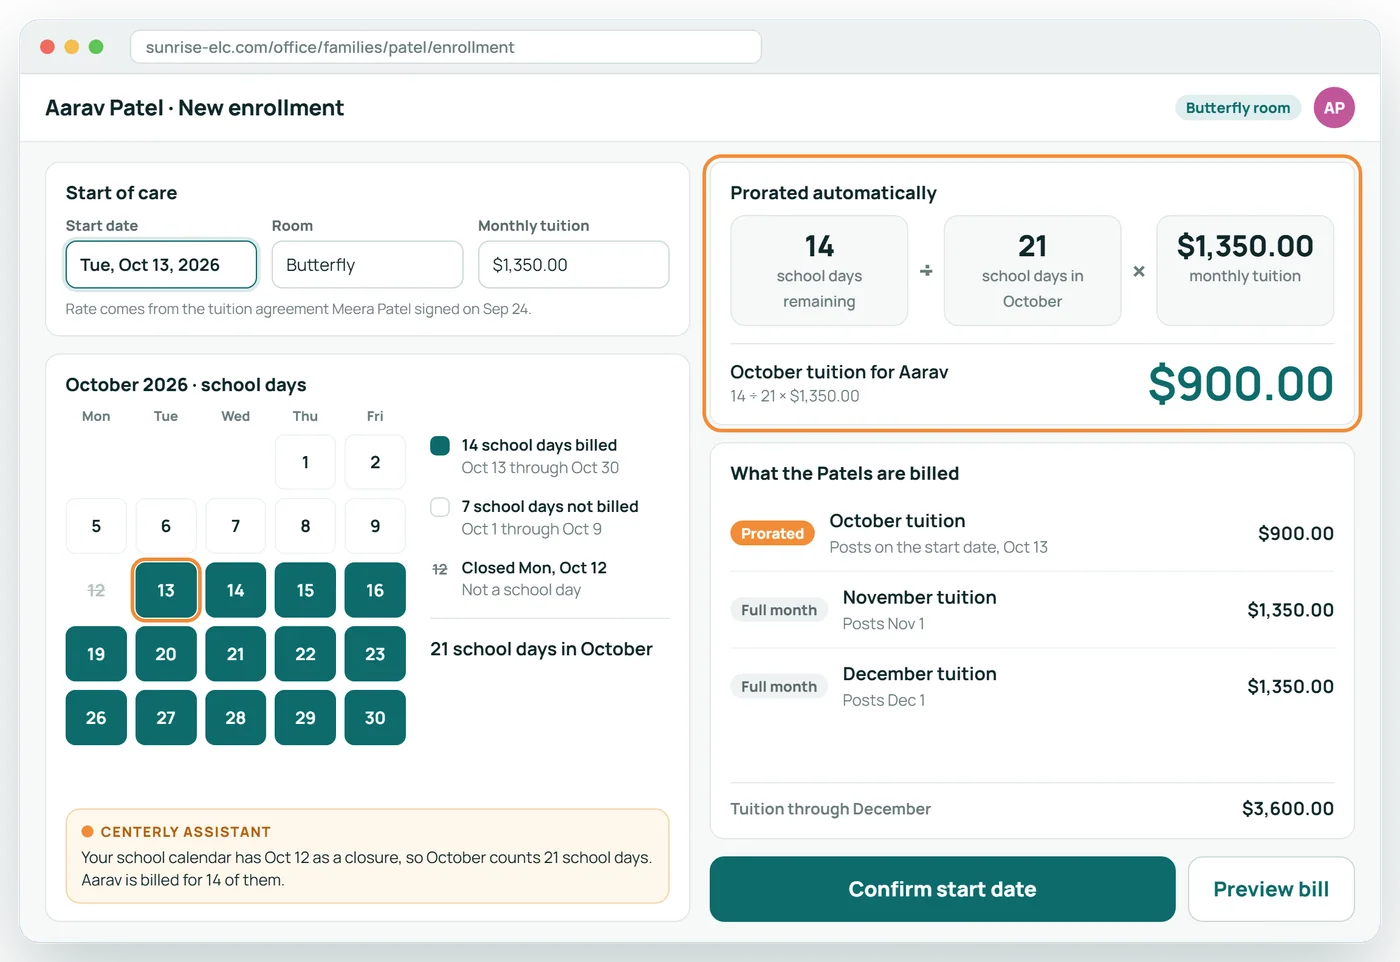The width and height of the screenshot is (1400, 962).
Task: Select October 13 on the calendar
Action: click(x=166, y=590)
